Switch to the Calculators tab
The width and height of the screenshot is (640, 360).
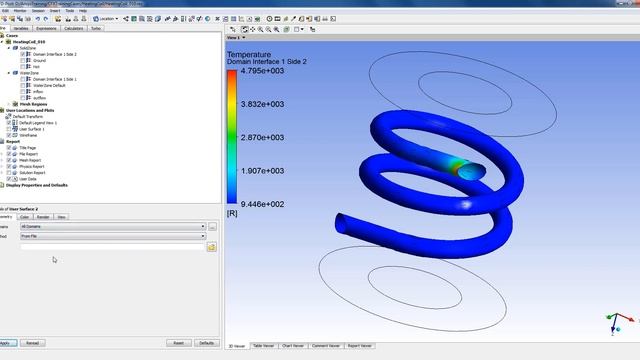tap(74, 28)
